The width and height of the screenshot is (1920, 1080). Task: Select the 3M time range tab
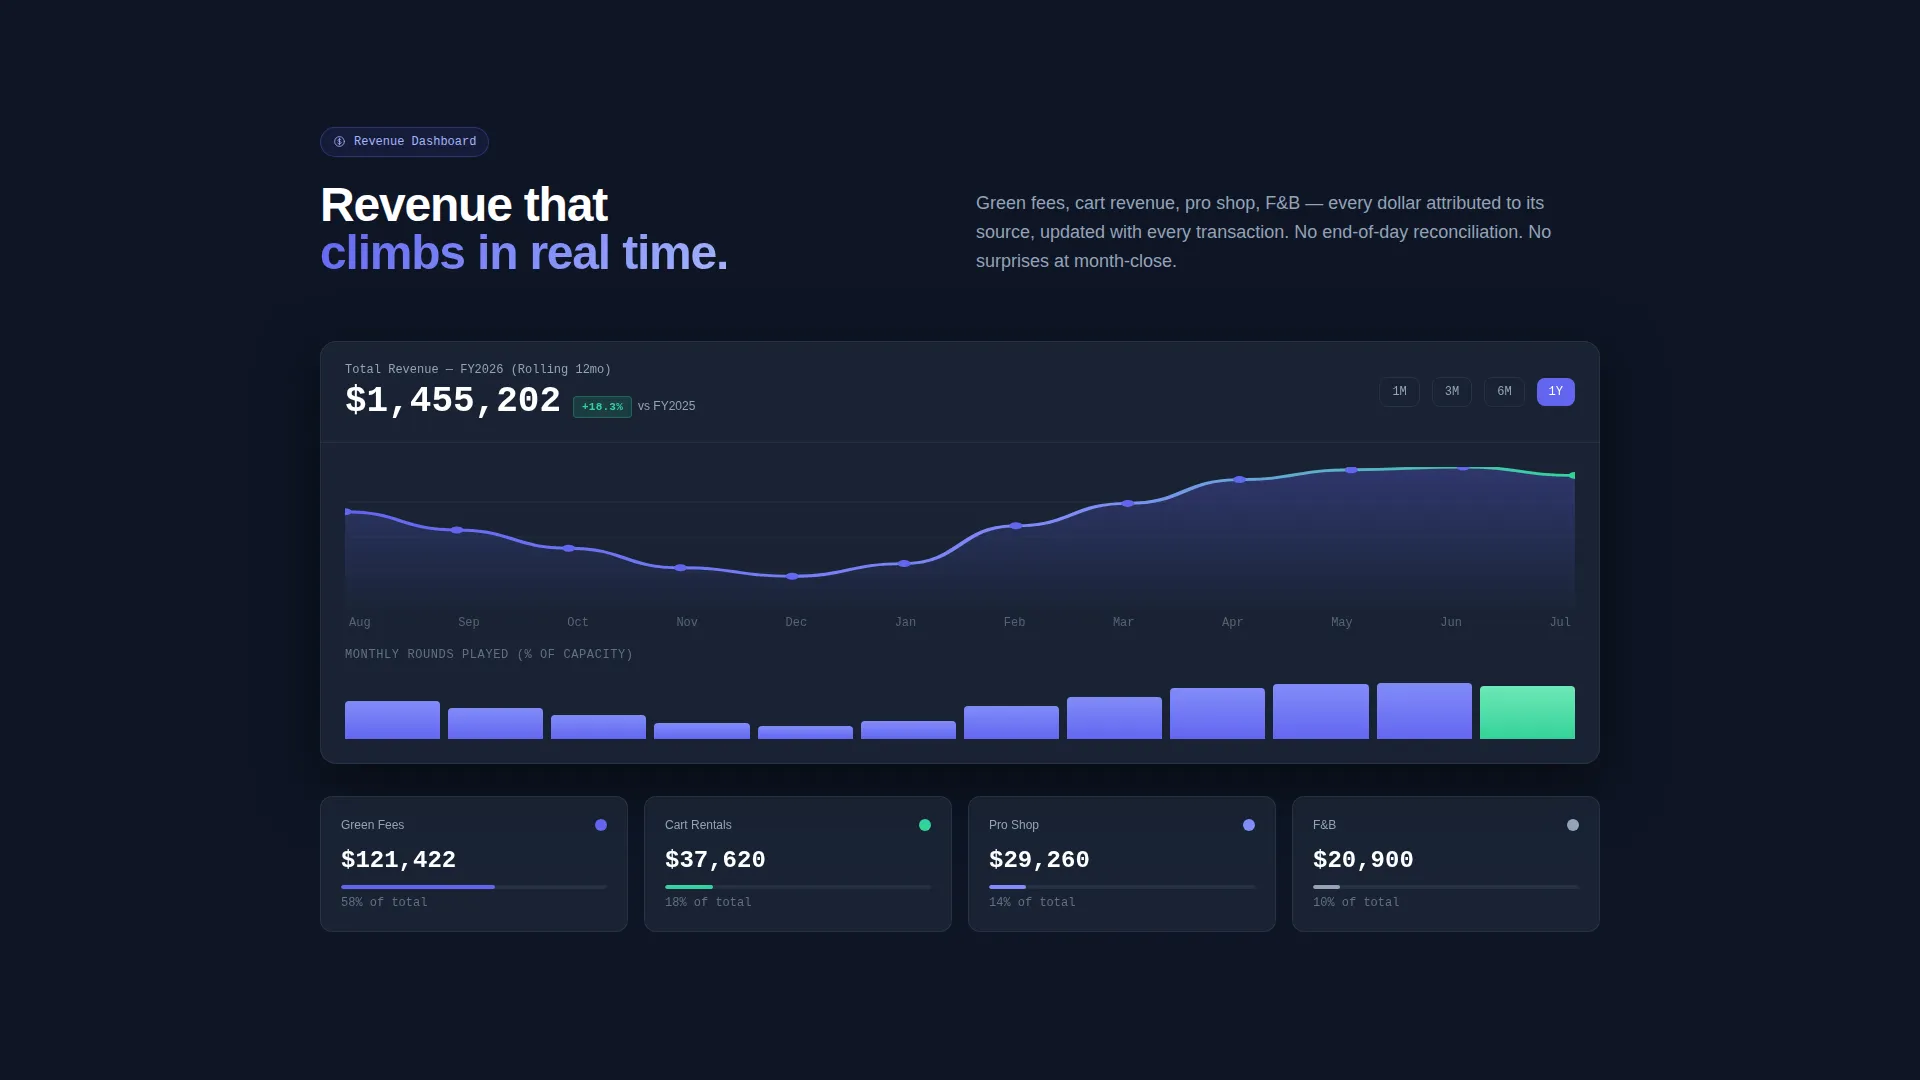coord(1451,392)
